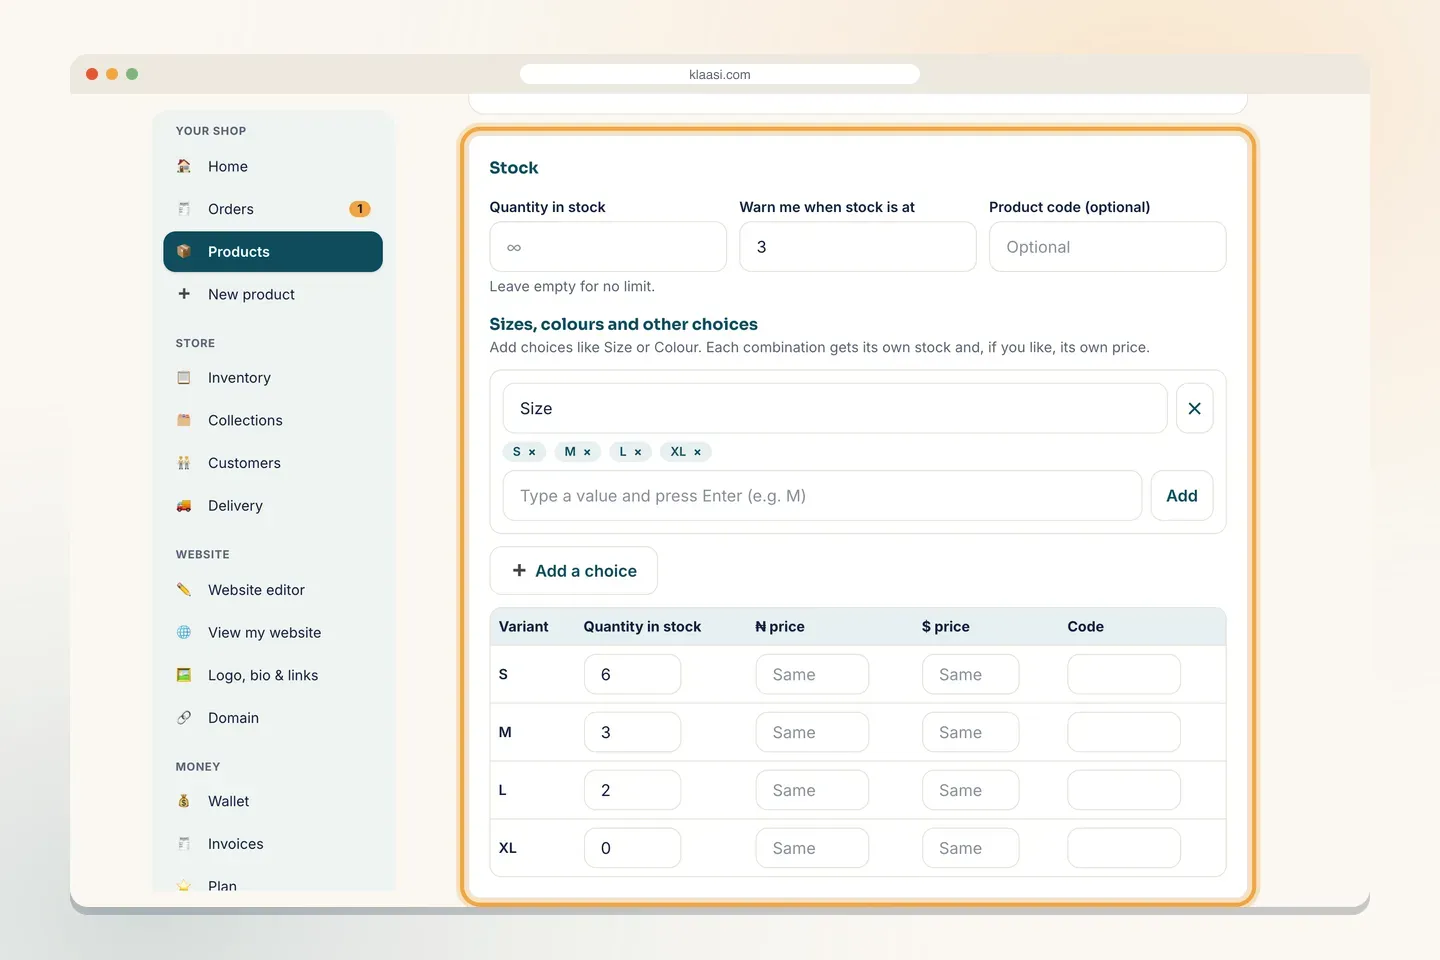Click the Customers people icon
This screenshot has height=960, width=1440.
point(184,463)
